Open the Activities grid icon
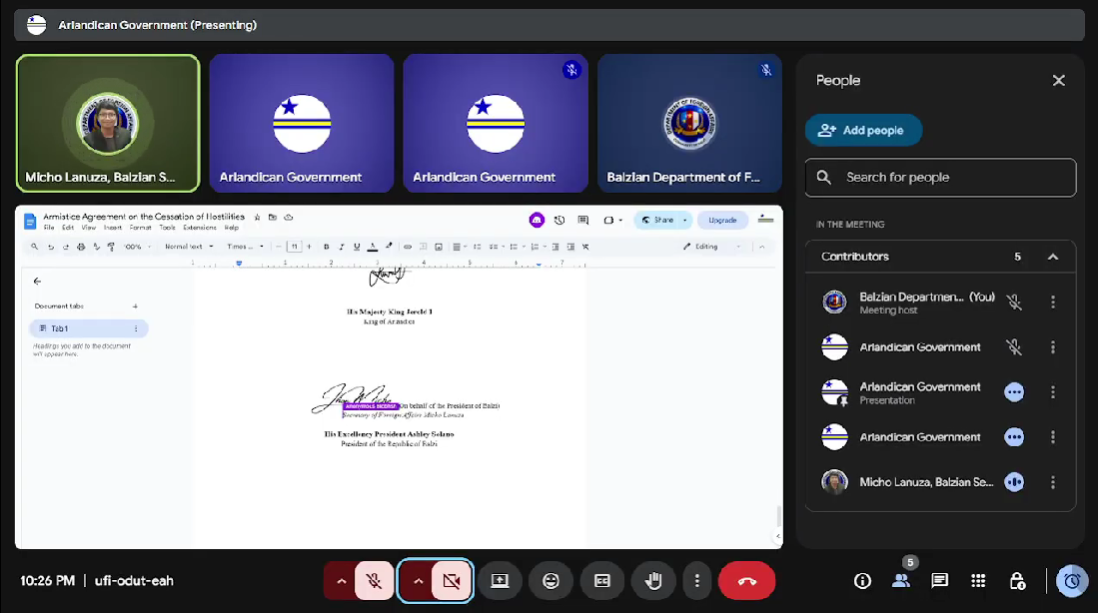The width and height of the screenshot is (1098, 613). point(978,581)
